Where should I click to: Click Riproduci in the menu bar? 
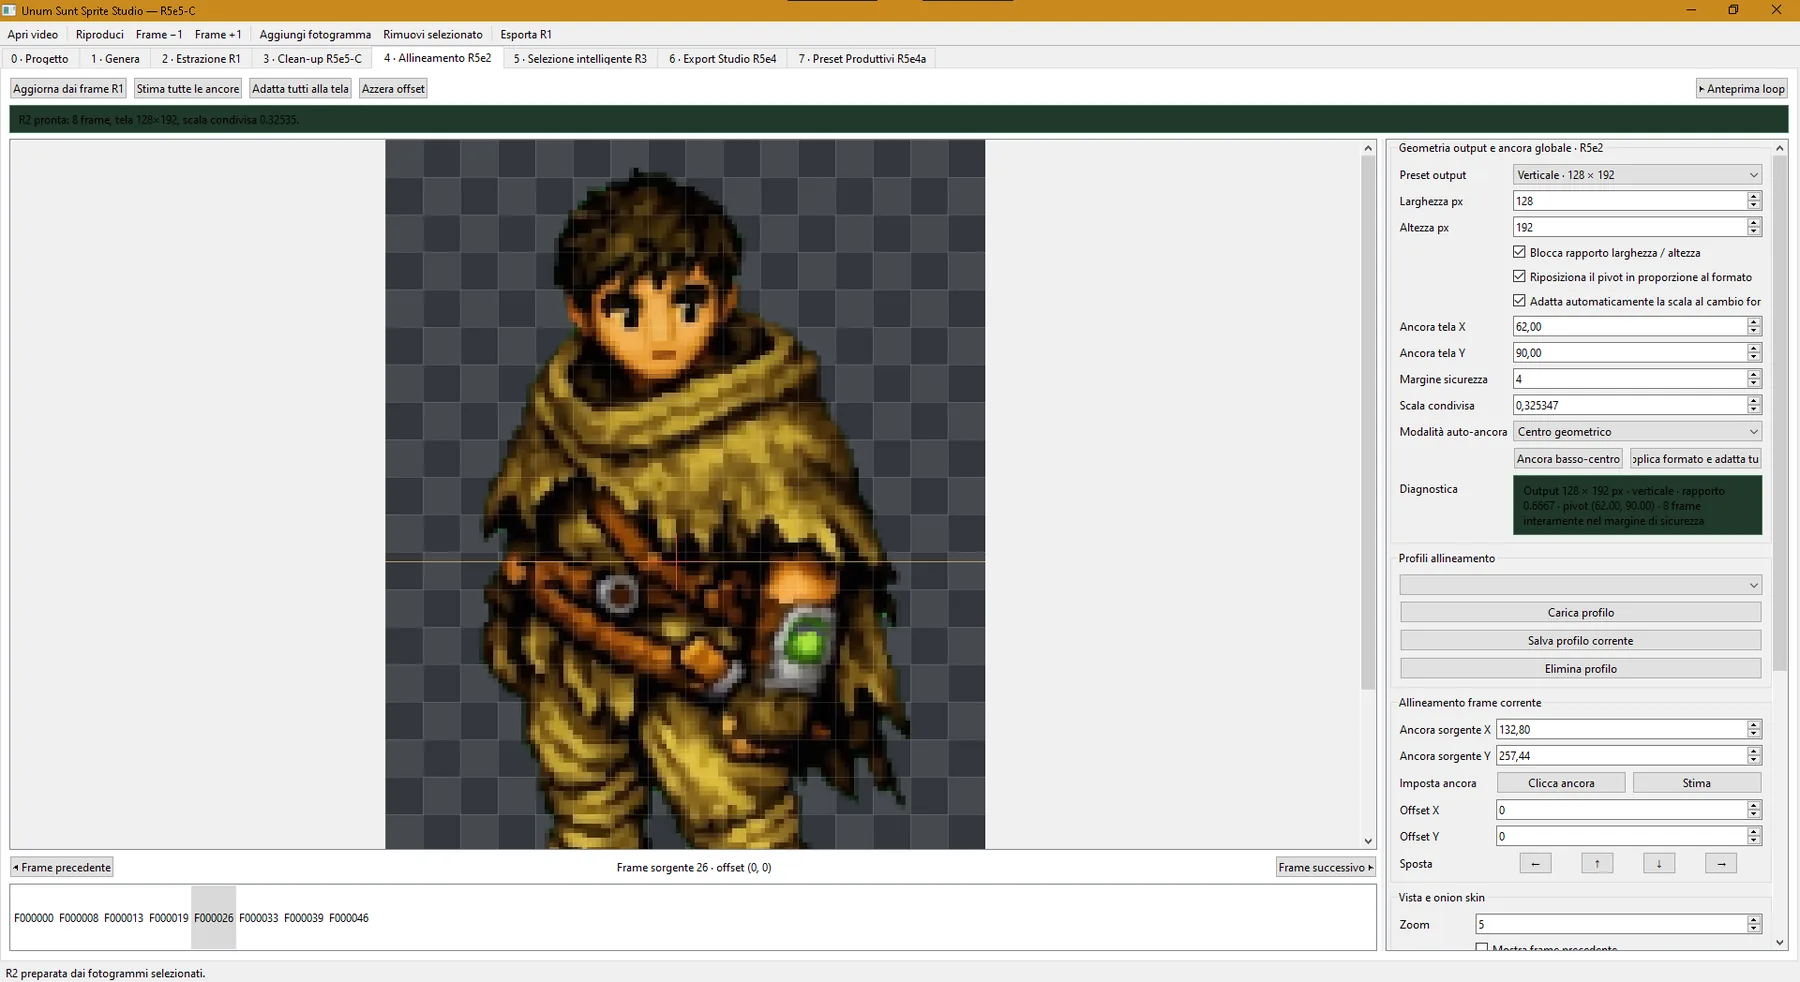(x=100, y=34)
